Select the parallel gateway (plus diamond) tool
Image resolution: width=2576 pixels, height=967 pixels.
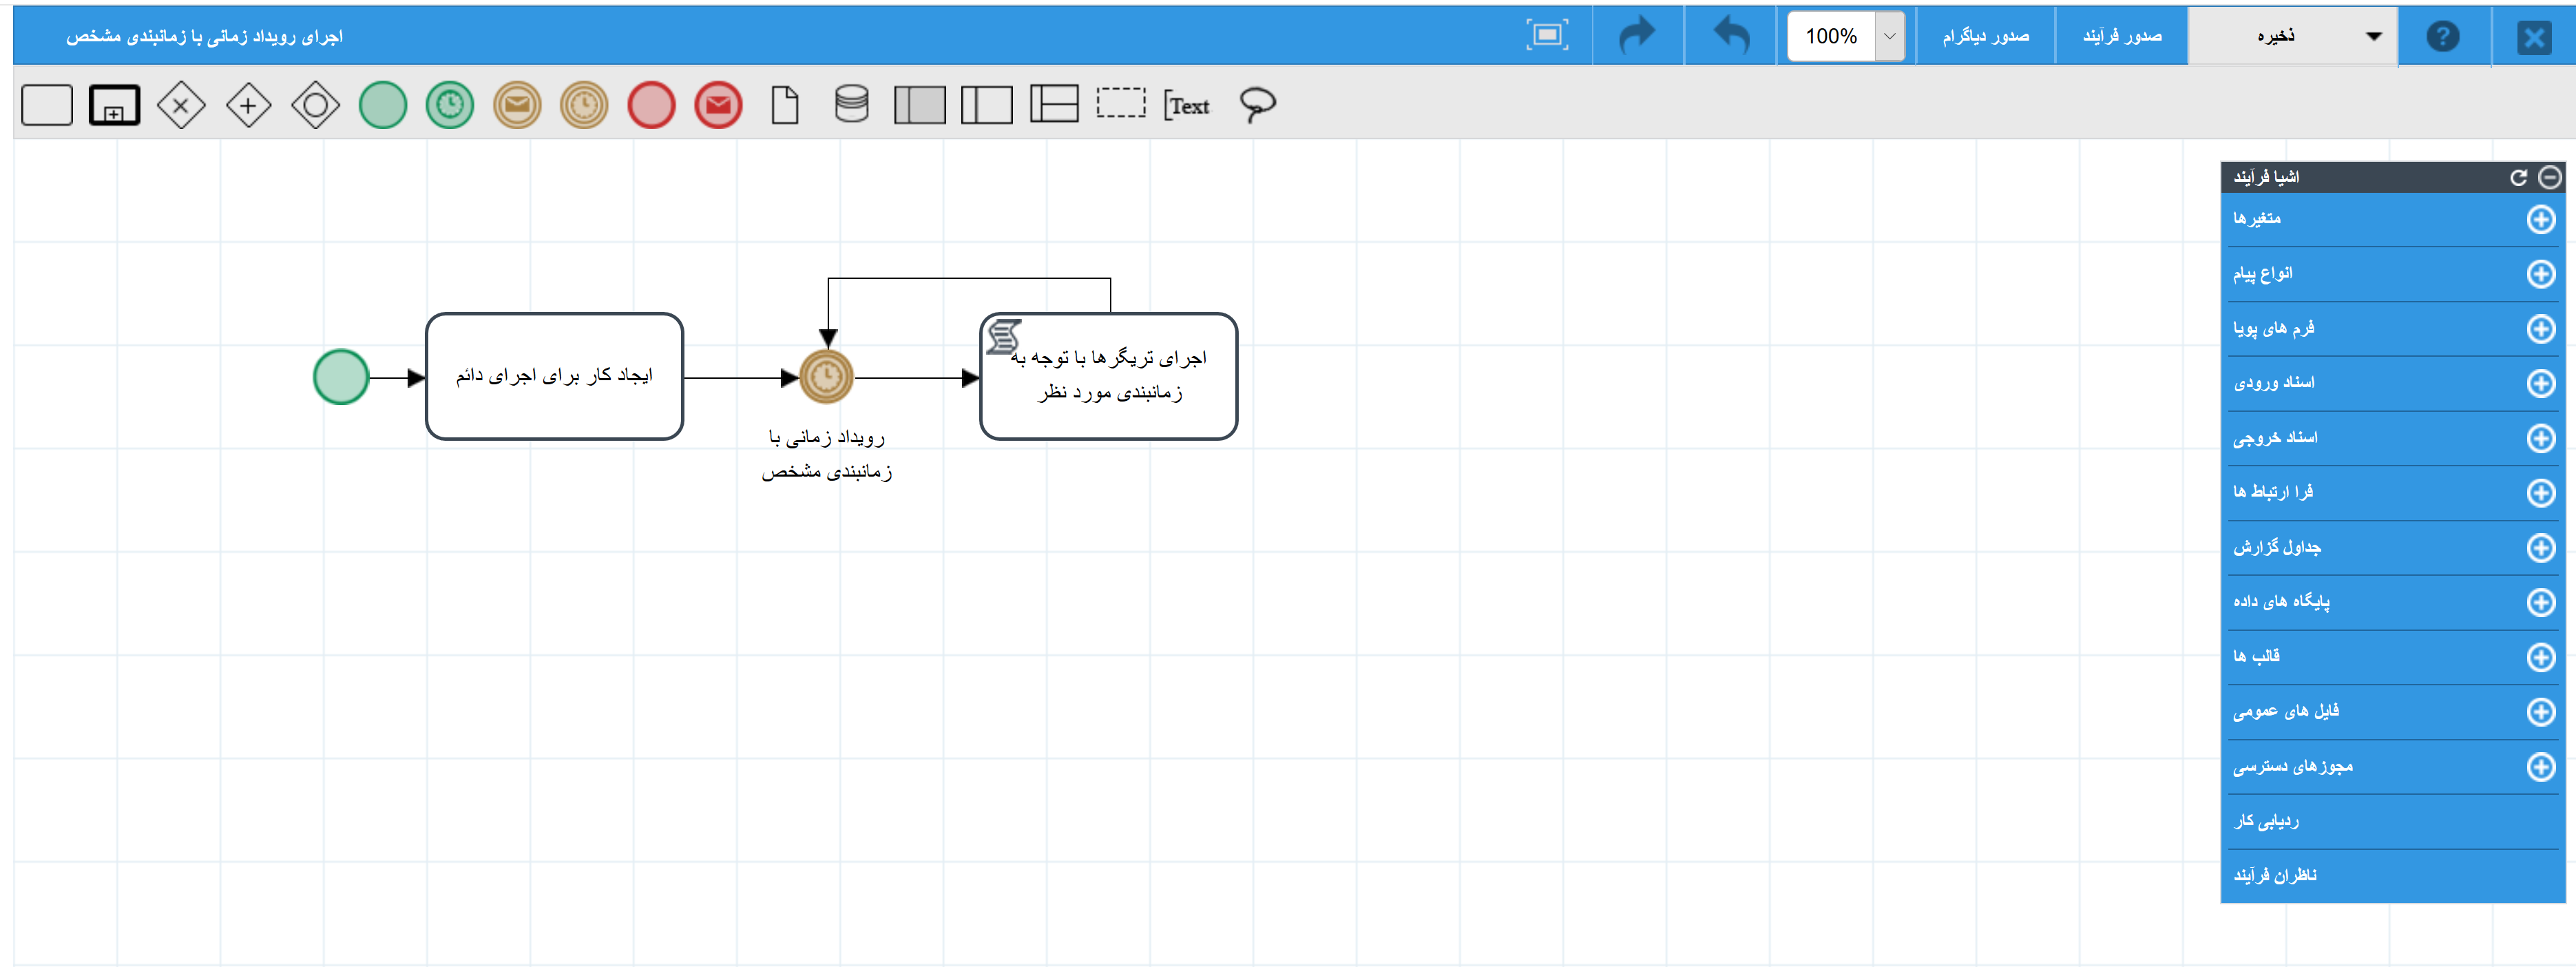[x=248, y=105]
